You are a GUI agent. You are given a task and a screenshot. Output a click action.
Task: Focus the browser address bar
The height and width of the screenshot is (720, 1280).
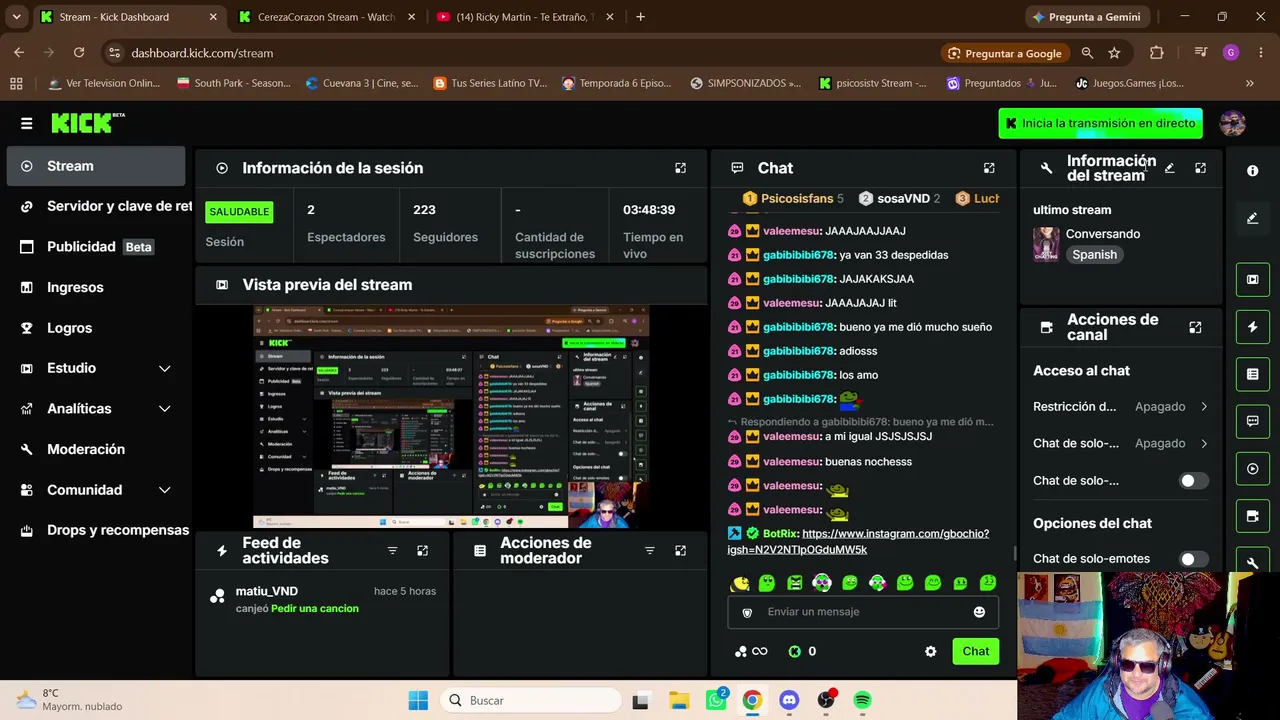(x=520, y=53)
